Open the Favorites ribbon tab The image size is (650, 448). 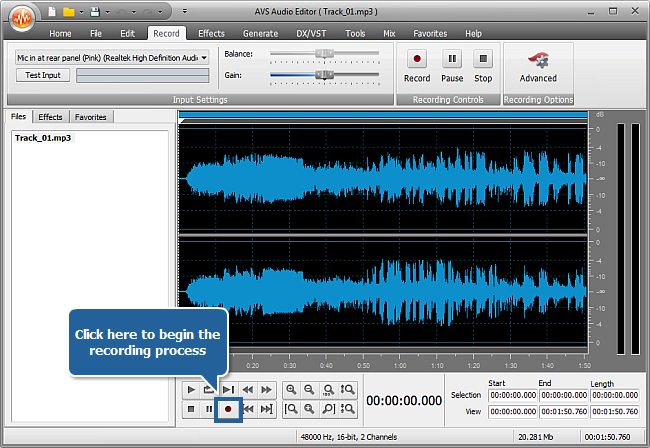coord(430,34)
